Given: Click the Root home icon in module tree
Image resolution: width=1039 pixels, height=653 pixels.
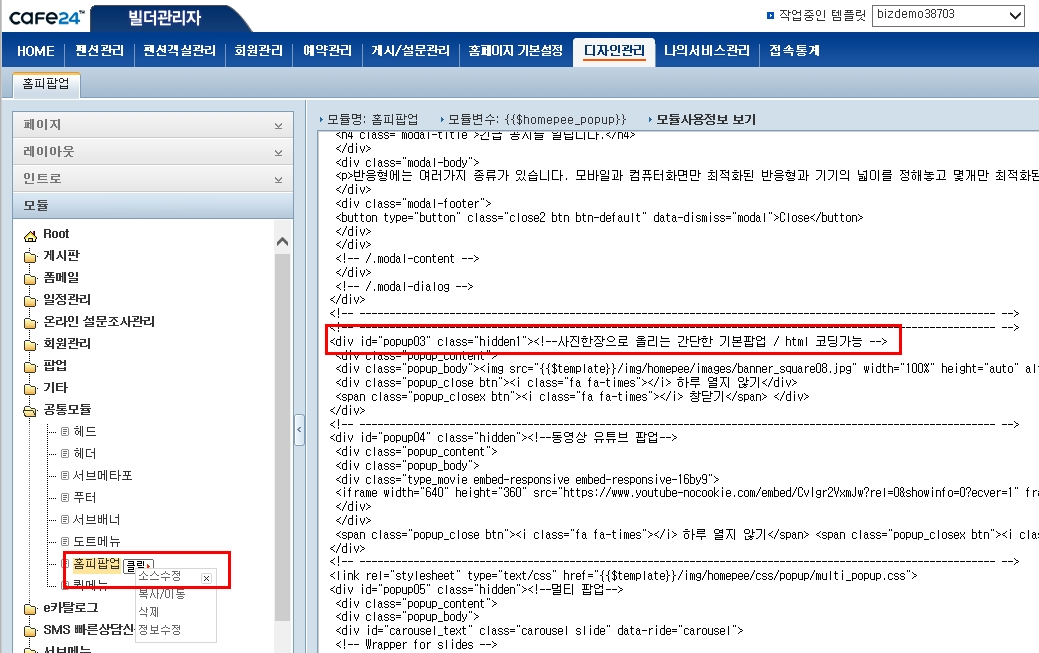Looking at the screenshot, I should (x=31, y=234).
